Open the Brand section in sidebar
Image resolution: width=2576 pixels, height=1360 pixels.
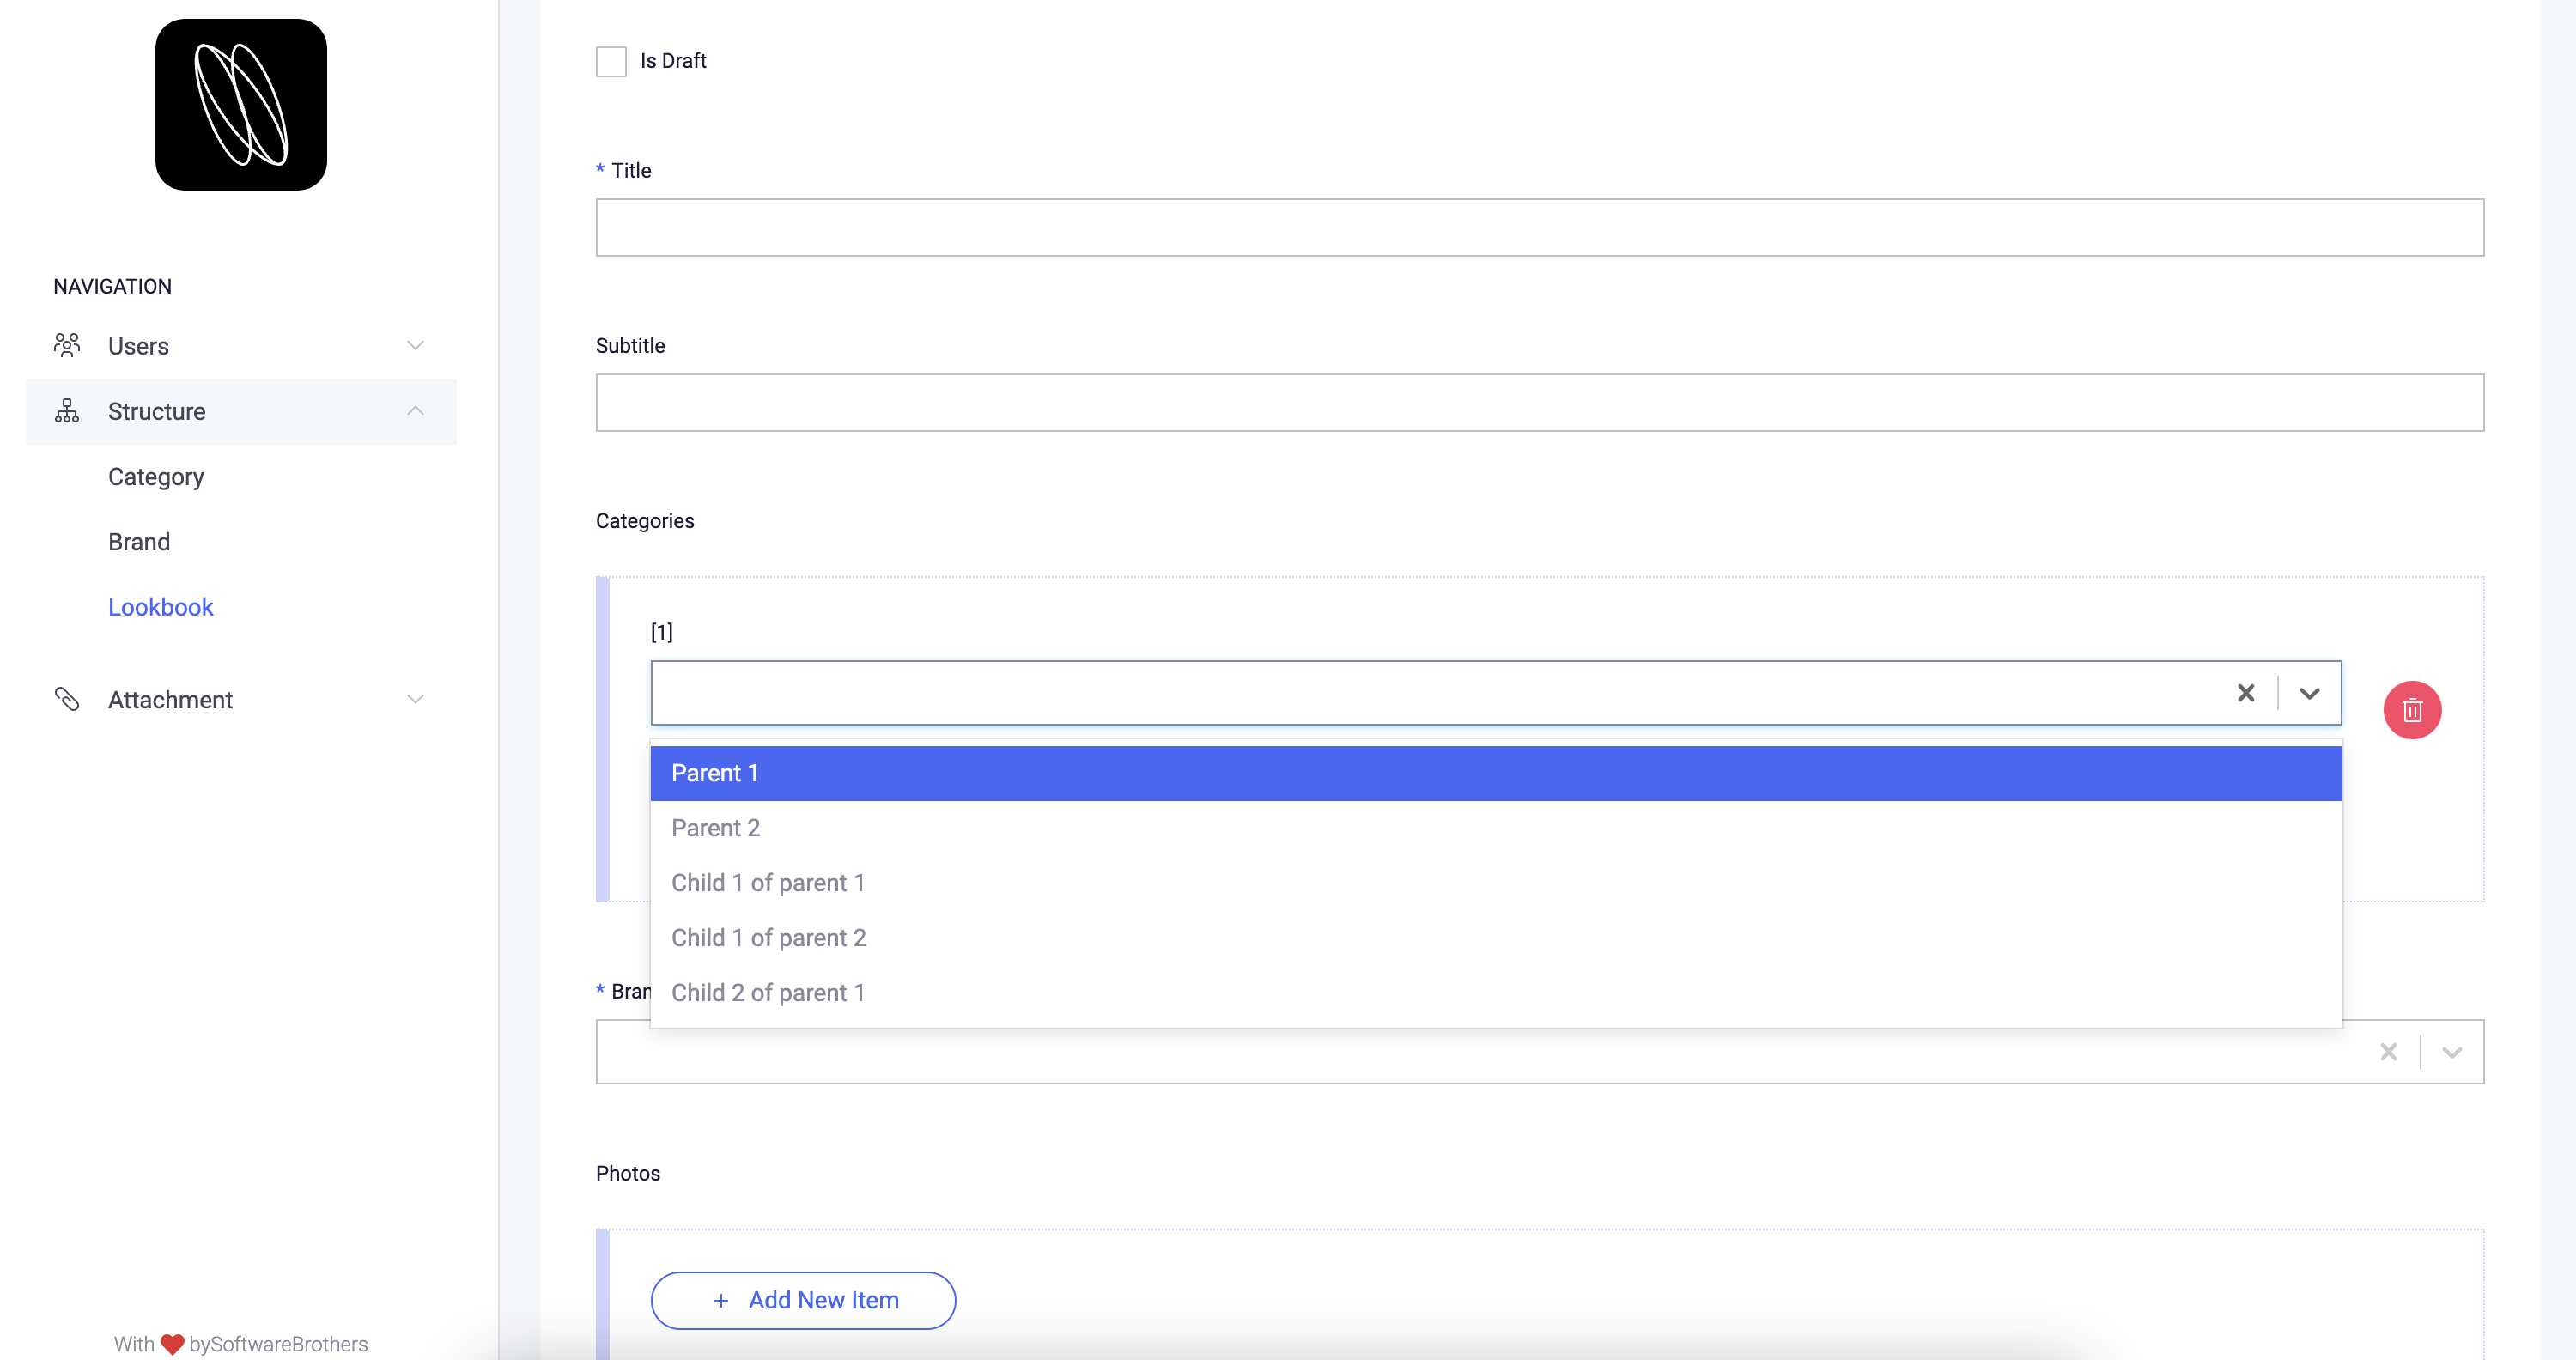(139, 541)
